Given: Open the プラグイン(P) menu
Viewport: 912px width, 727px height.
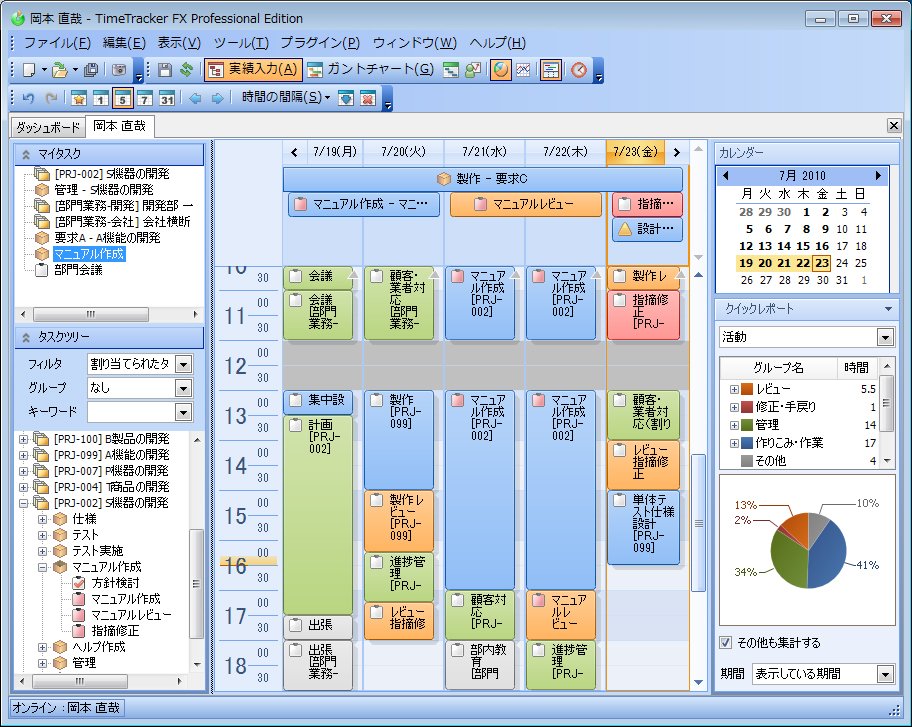Looking at the screenshot, I should [x=320, y=43].
